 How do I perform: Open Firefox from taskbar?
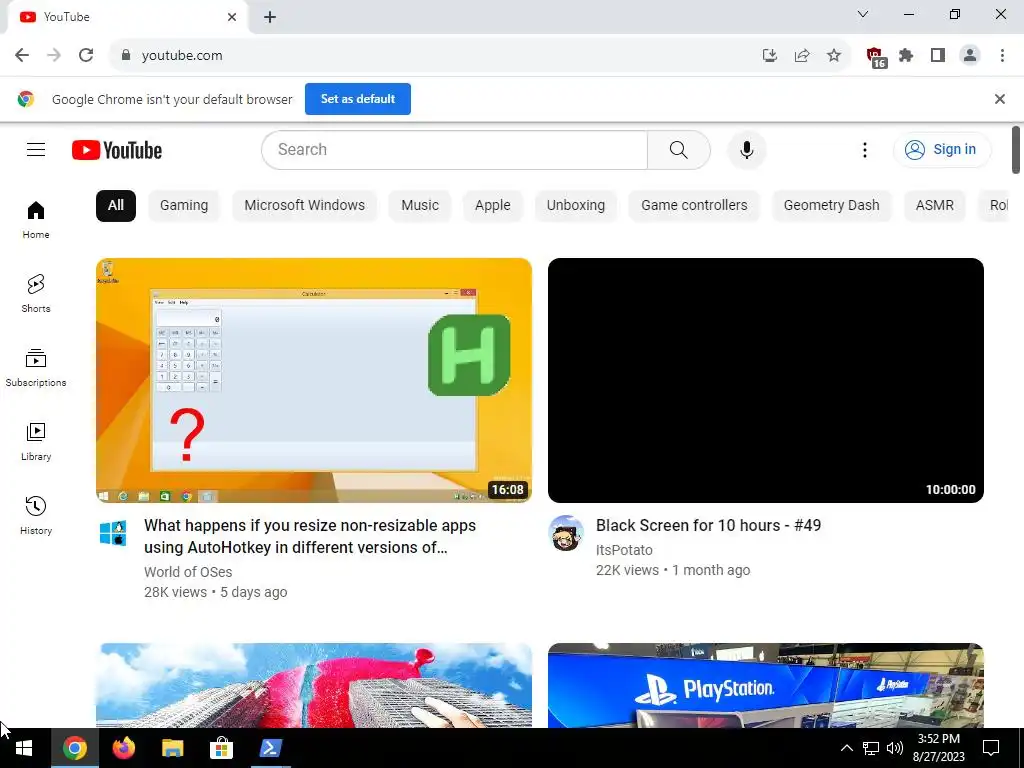tap(123, 748)
